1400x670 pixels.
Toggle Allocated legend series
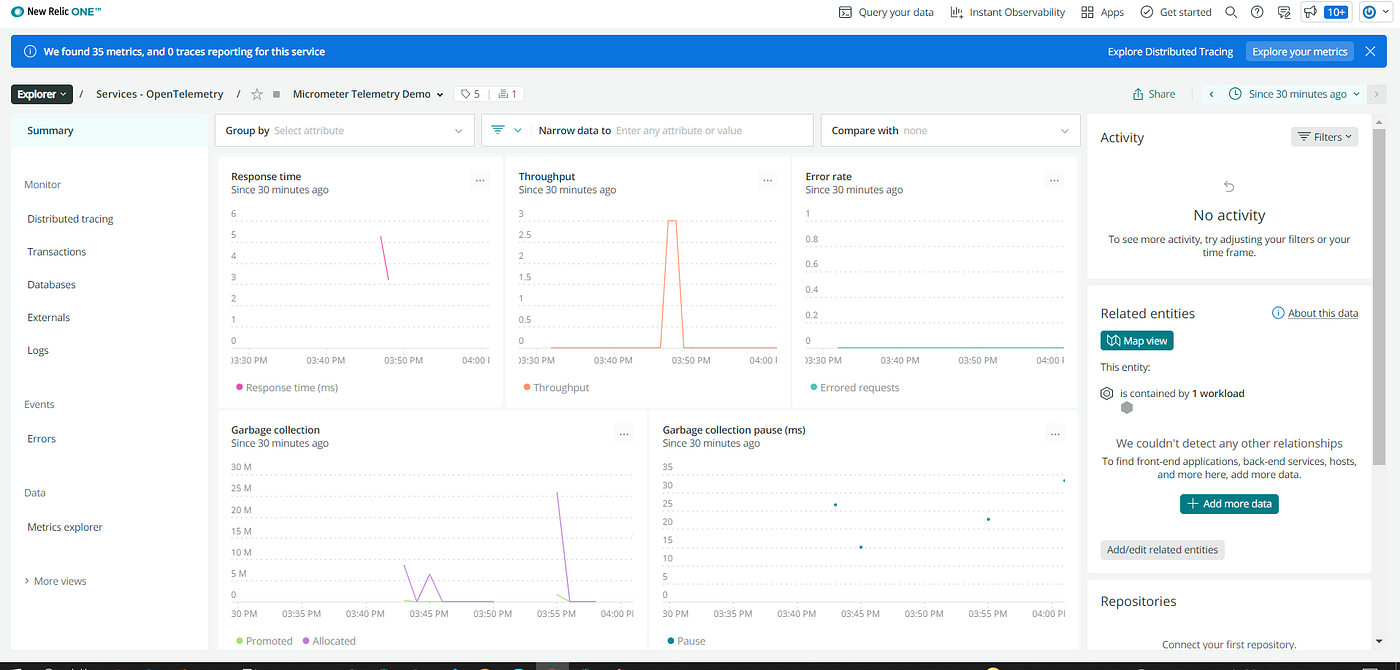tap(328, 641)
